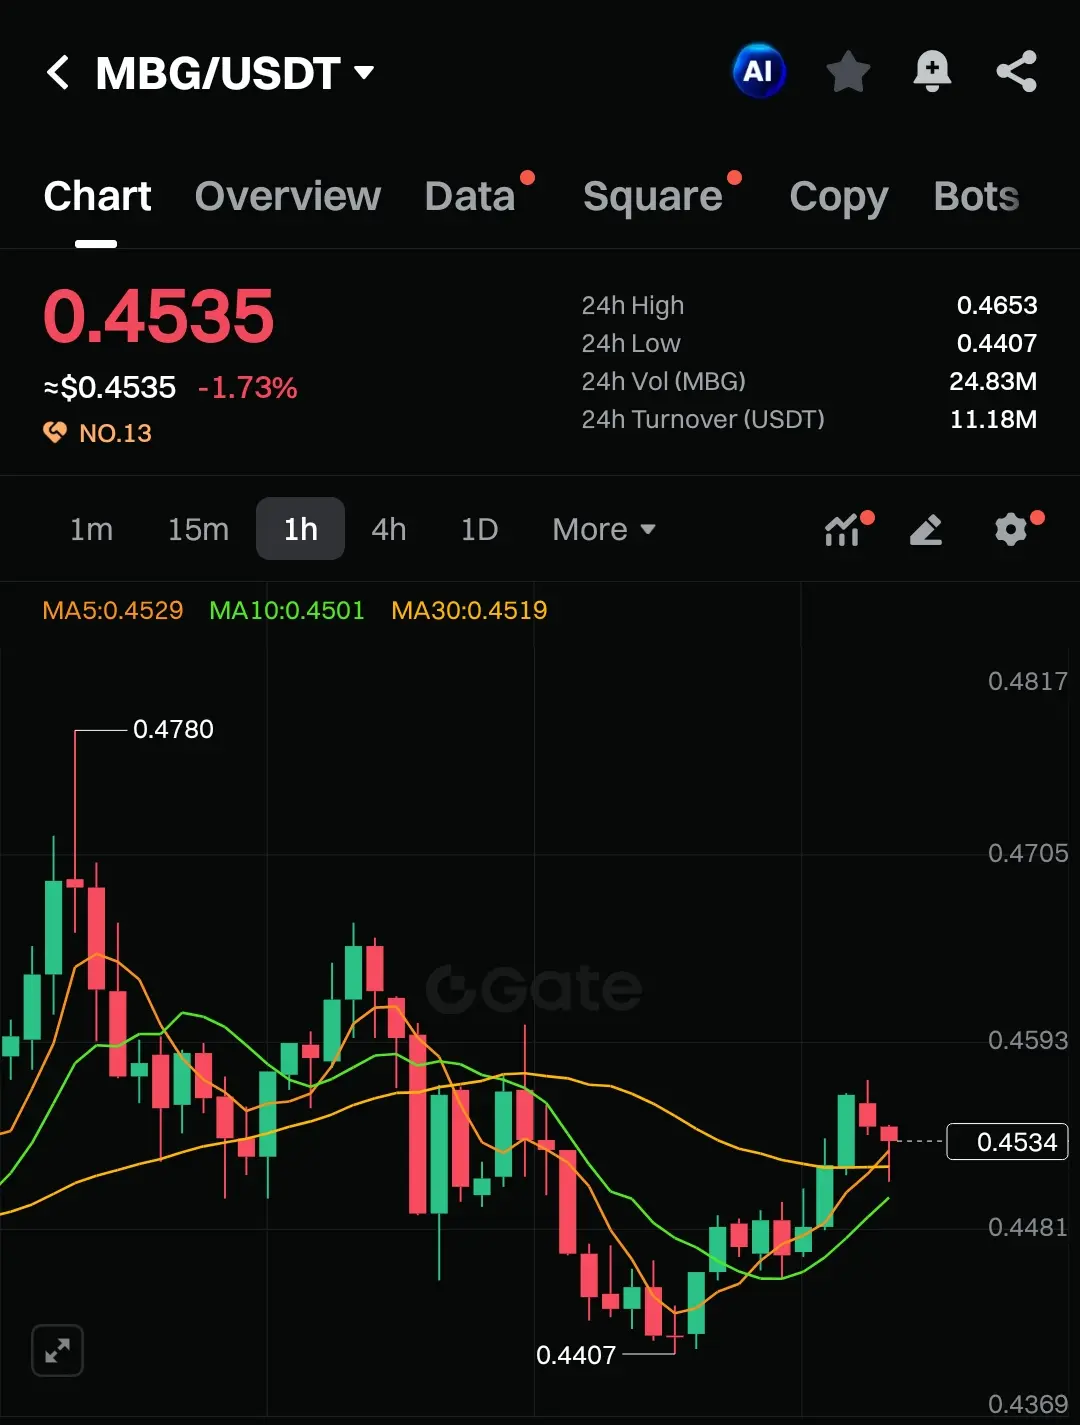Go back using the left arrow
Image resolution: width=1080 pixels, height=1425 pixels.
58,72
